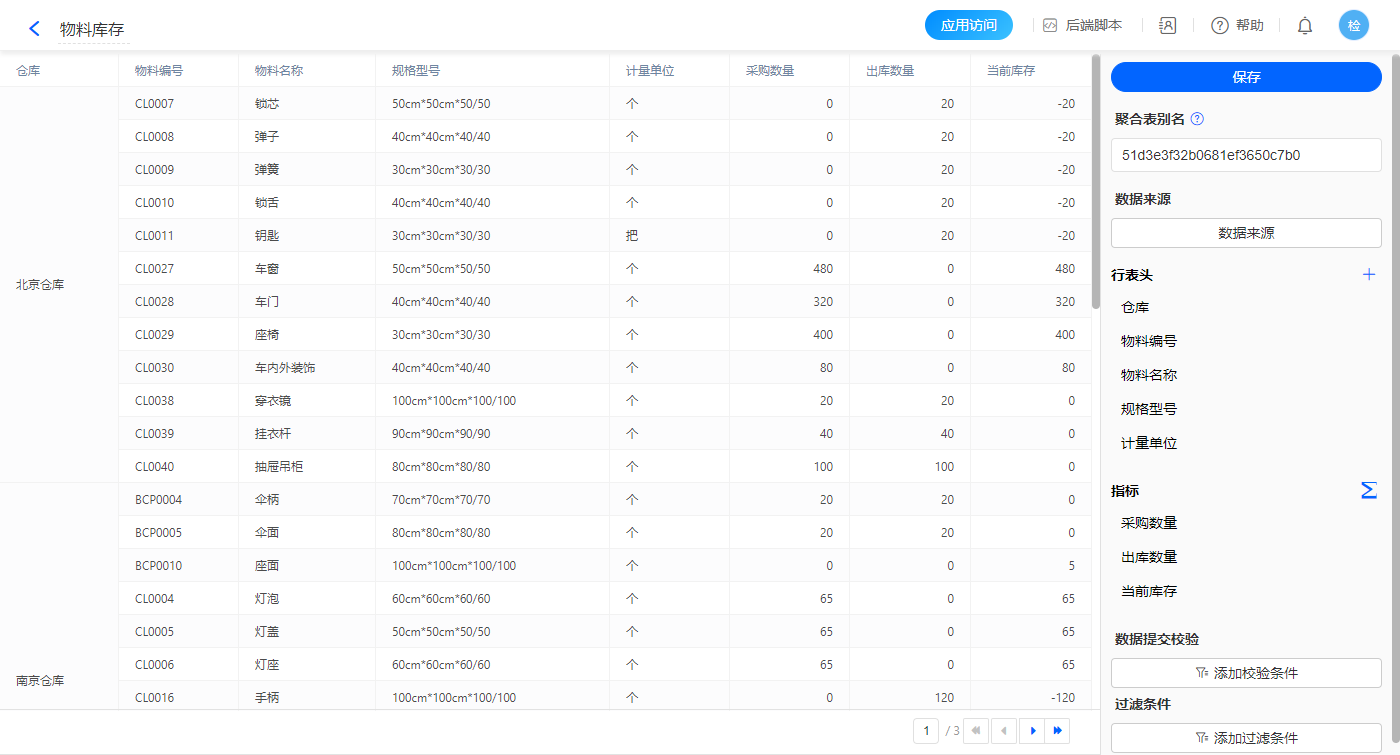
Task: Click 添加过滤条件 button
Action: coord(1246,738)
